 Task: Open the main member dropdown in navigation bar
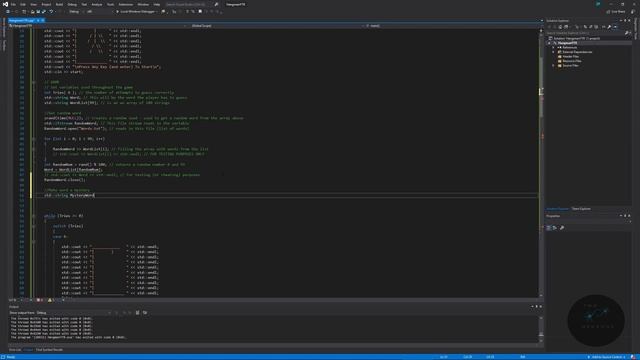tap(452, 26)
